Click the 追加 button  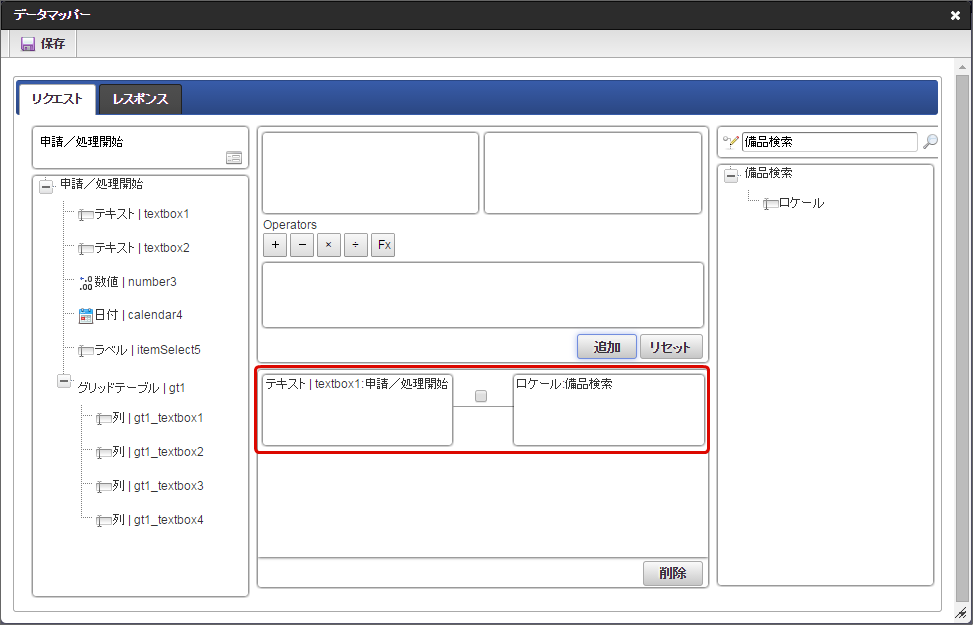click(607, 347)
